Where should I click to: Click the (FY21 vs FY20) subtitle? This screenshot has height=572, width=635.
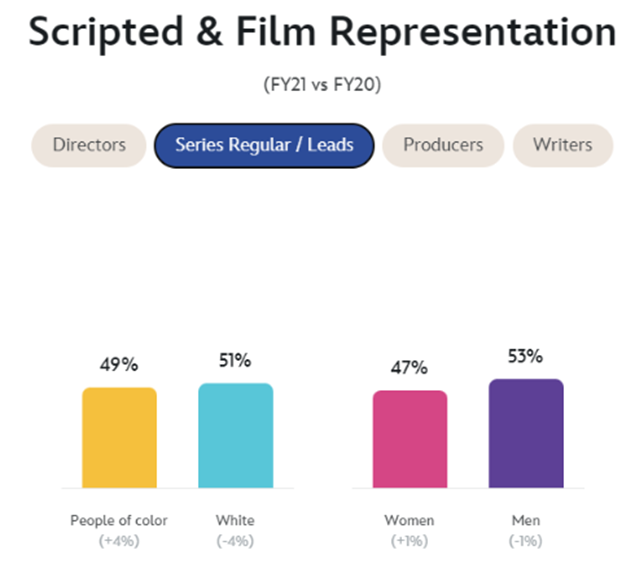pos(322,85)
